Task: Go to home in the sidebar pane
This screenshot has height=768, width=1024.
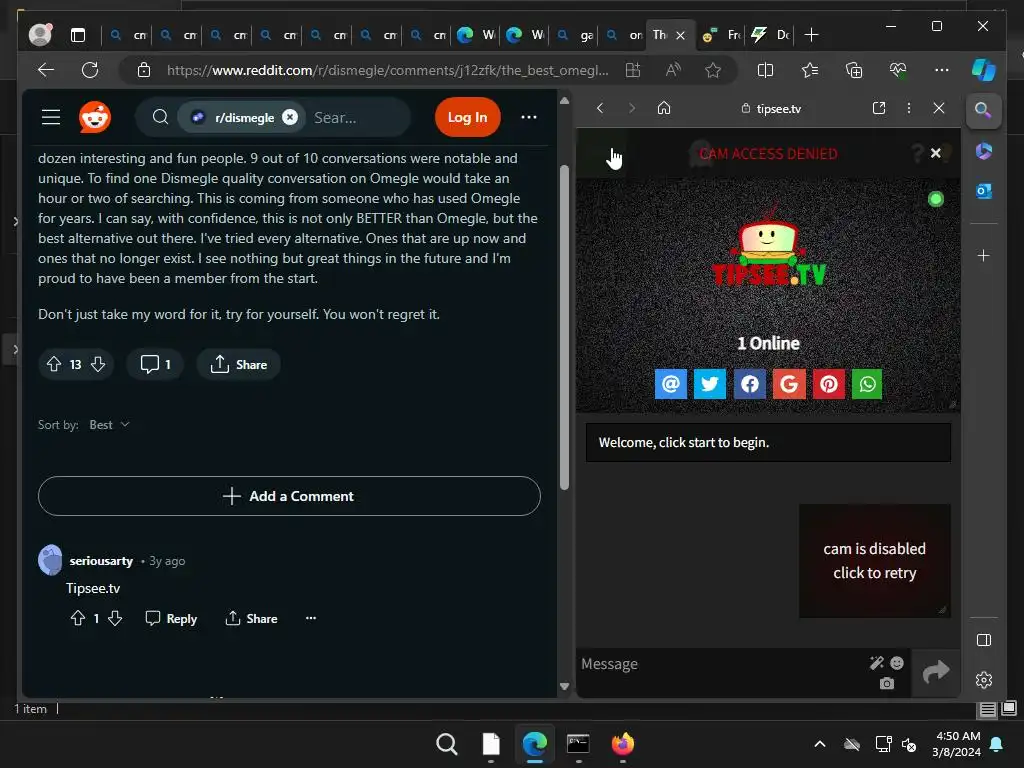Action: 664,108
